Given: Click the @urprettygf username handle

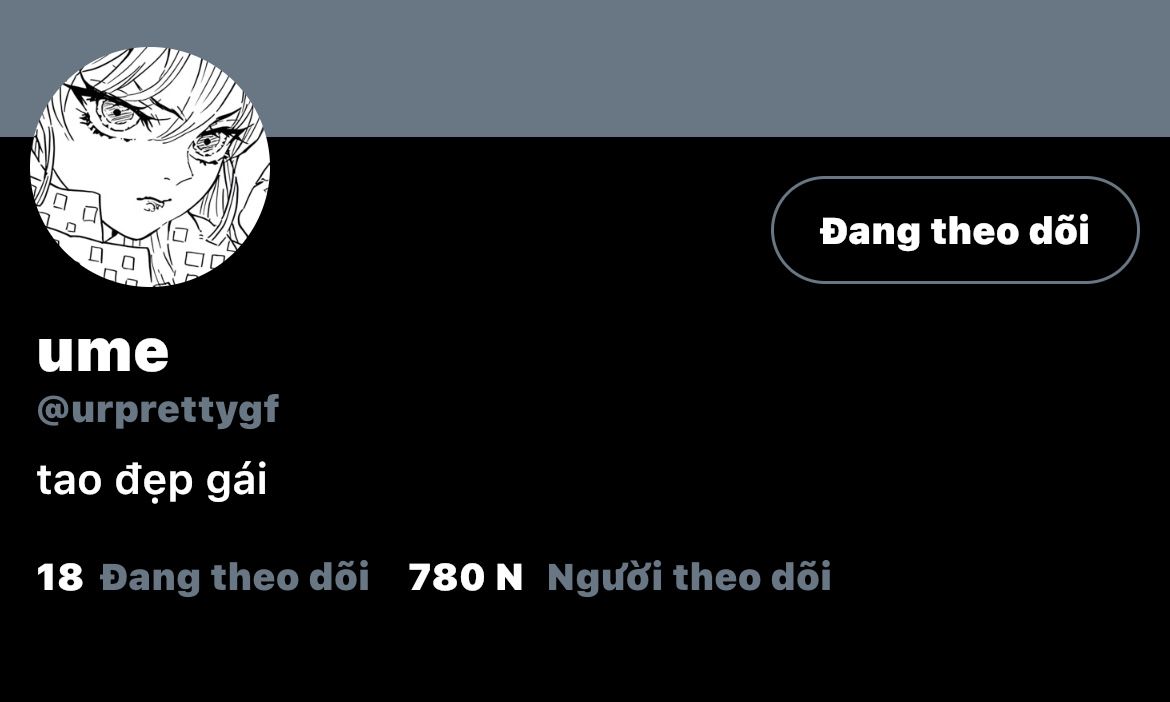Looking at the screenshot, I should pyautogui.click(x=157, y=410).
